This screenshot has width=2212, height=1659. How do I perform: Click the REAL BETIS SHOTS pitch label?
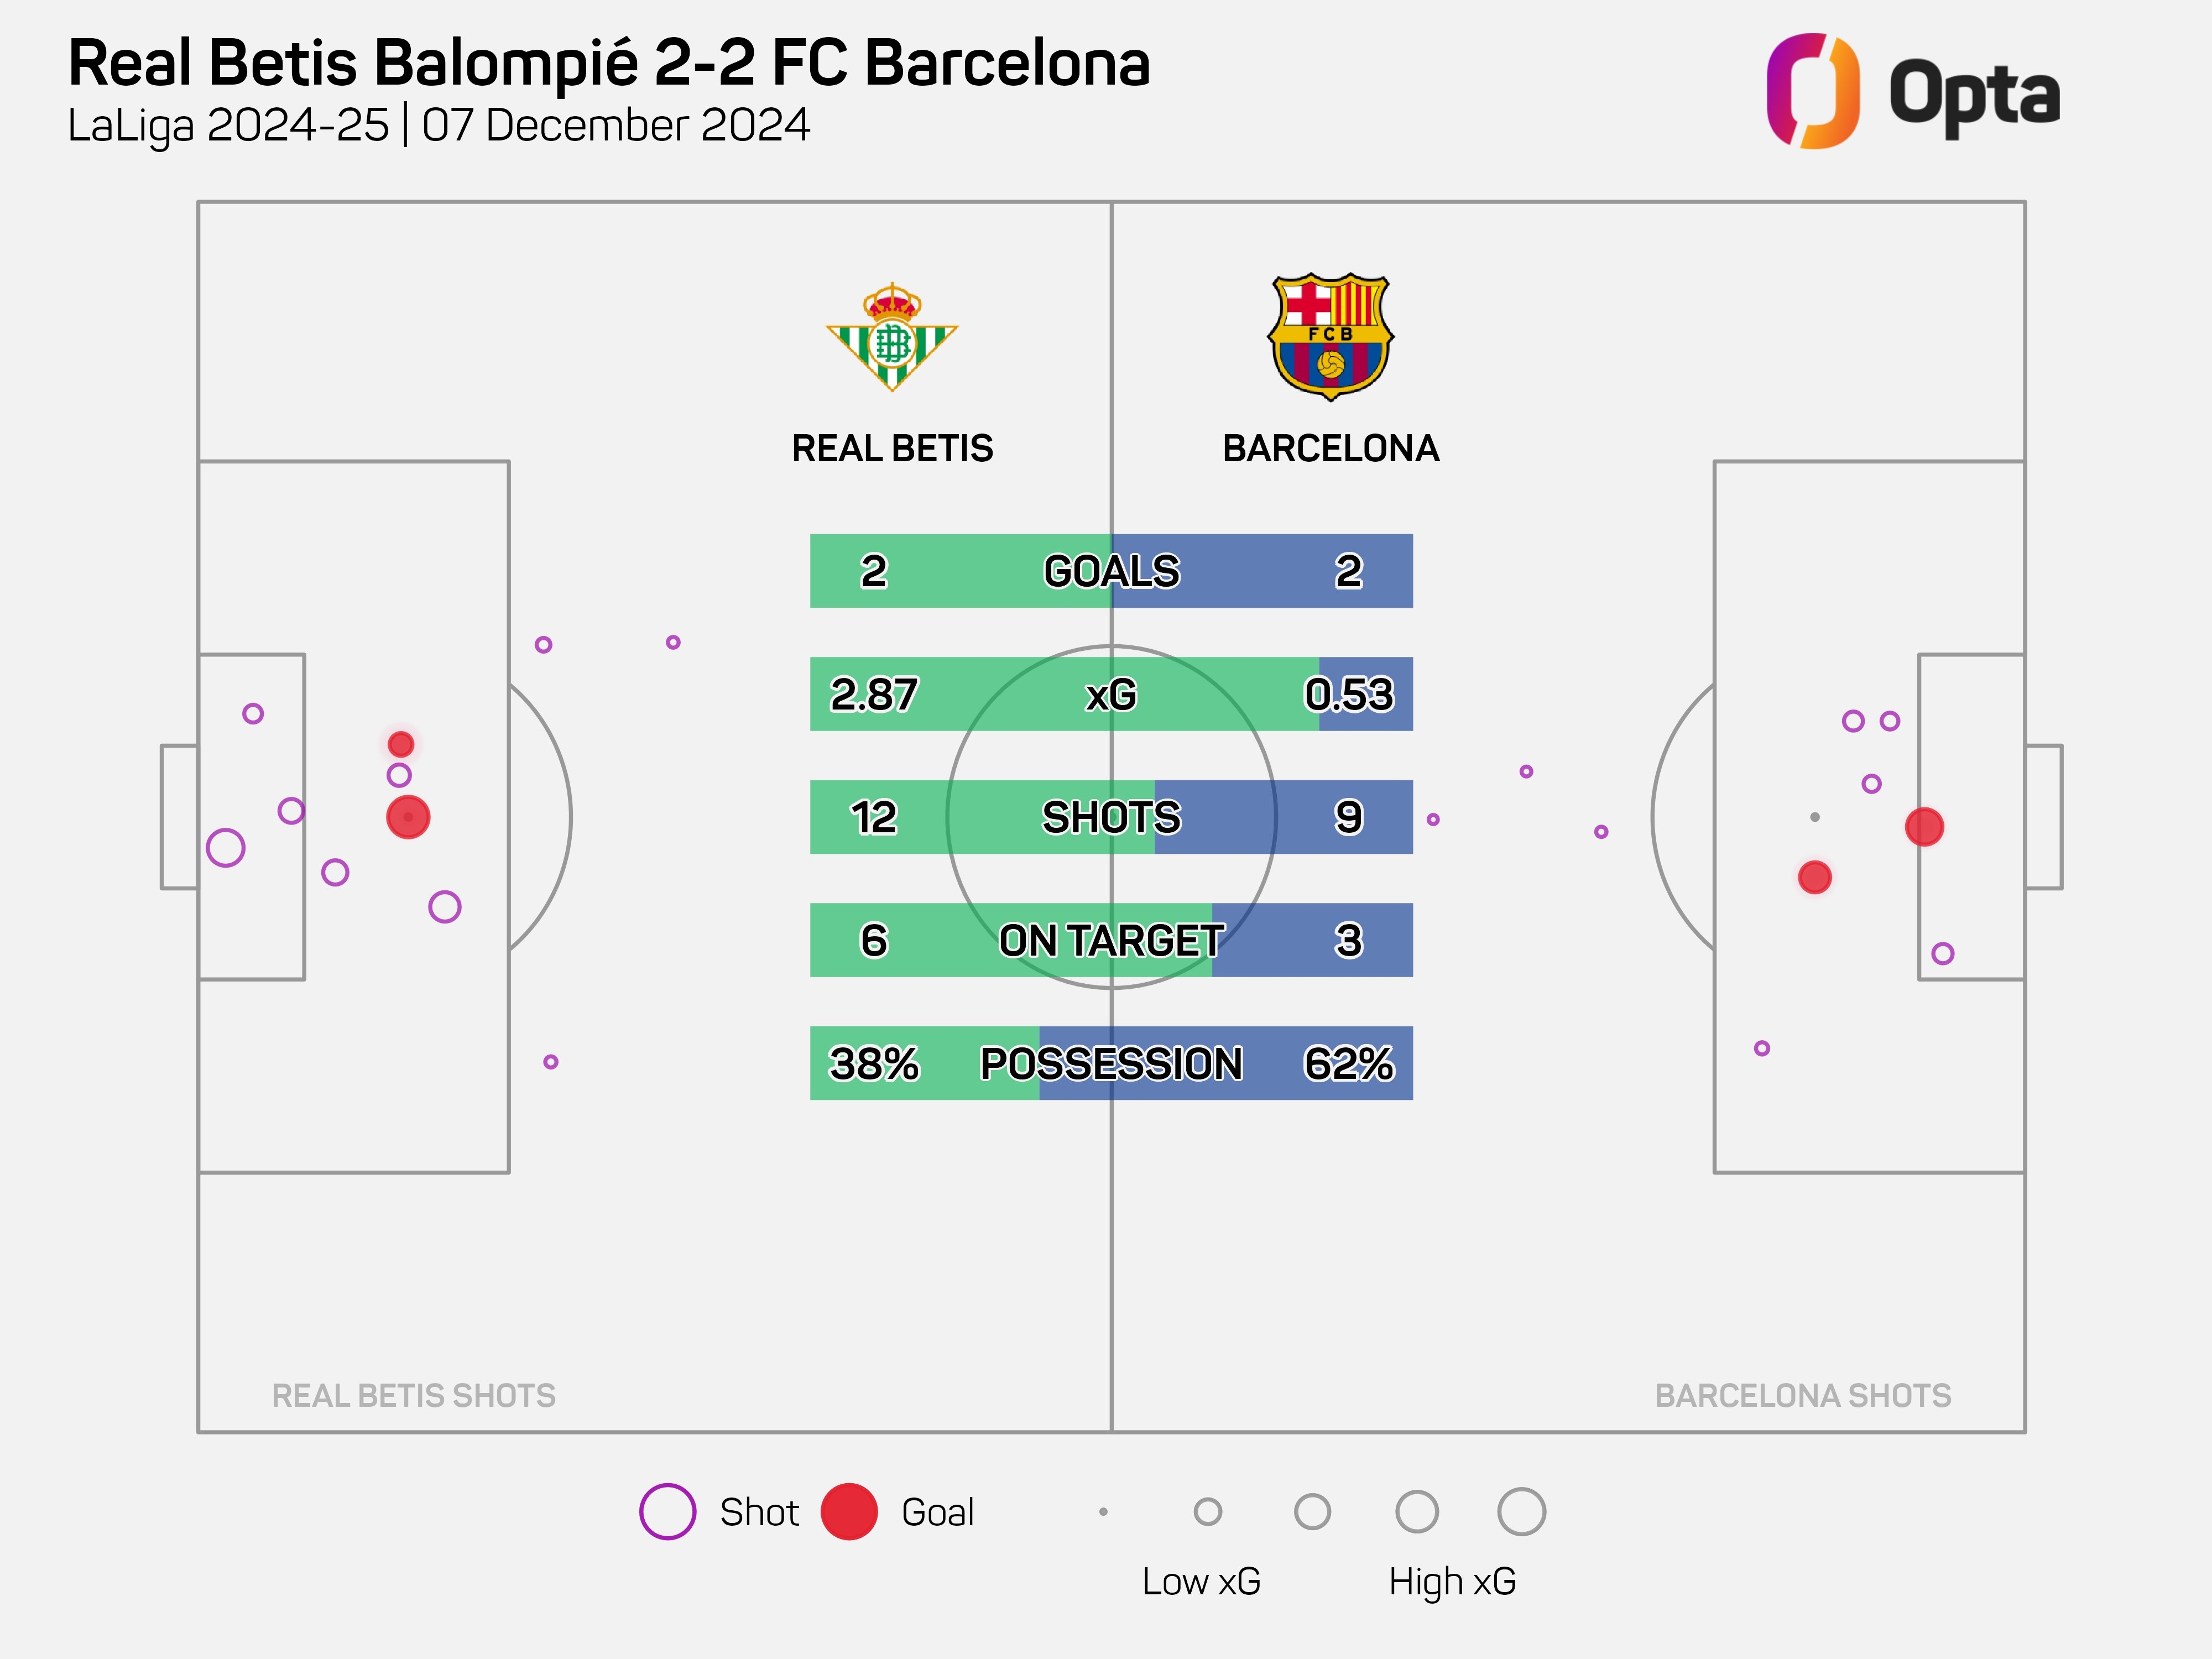[x=413, y=1395]
